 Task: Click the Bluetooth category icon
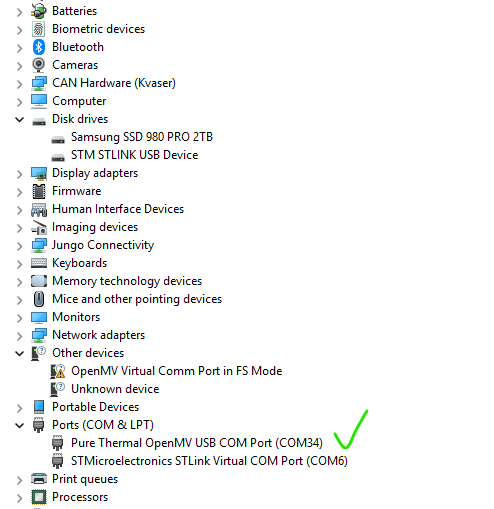[x=39, y=47]
